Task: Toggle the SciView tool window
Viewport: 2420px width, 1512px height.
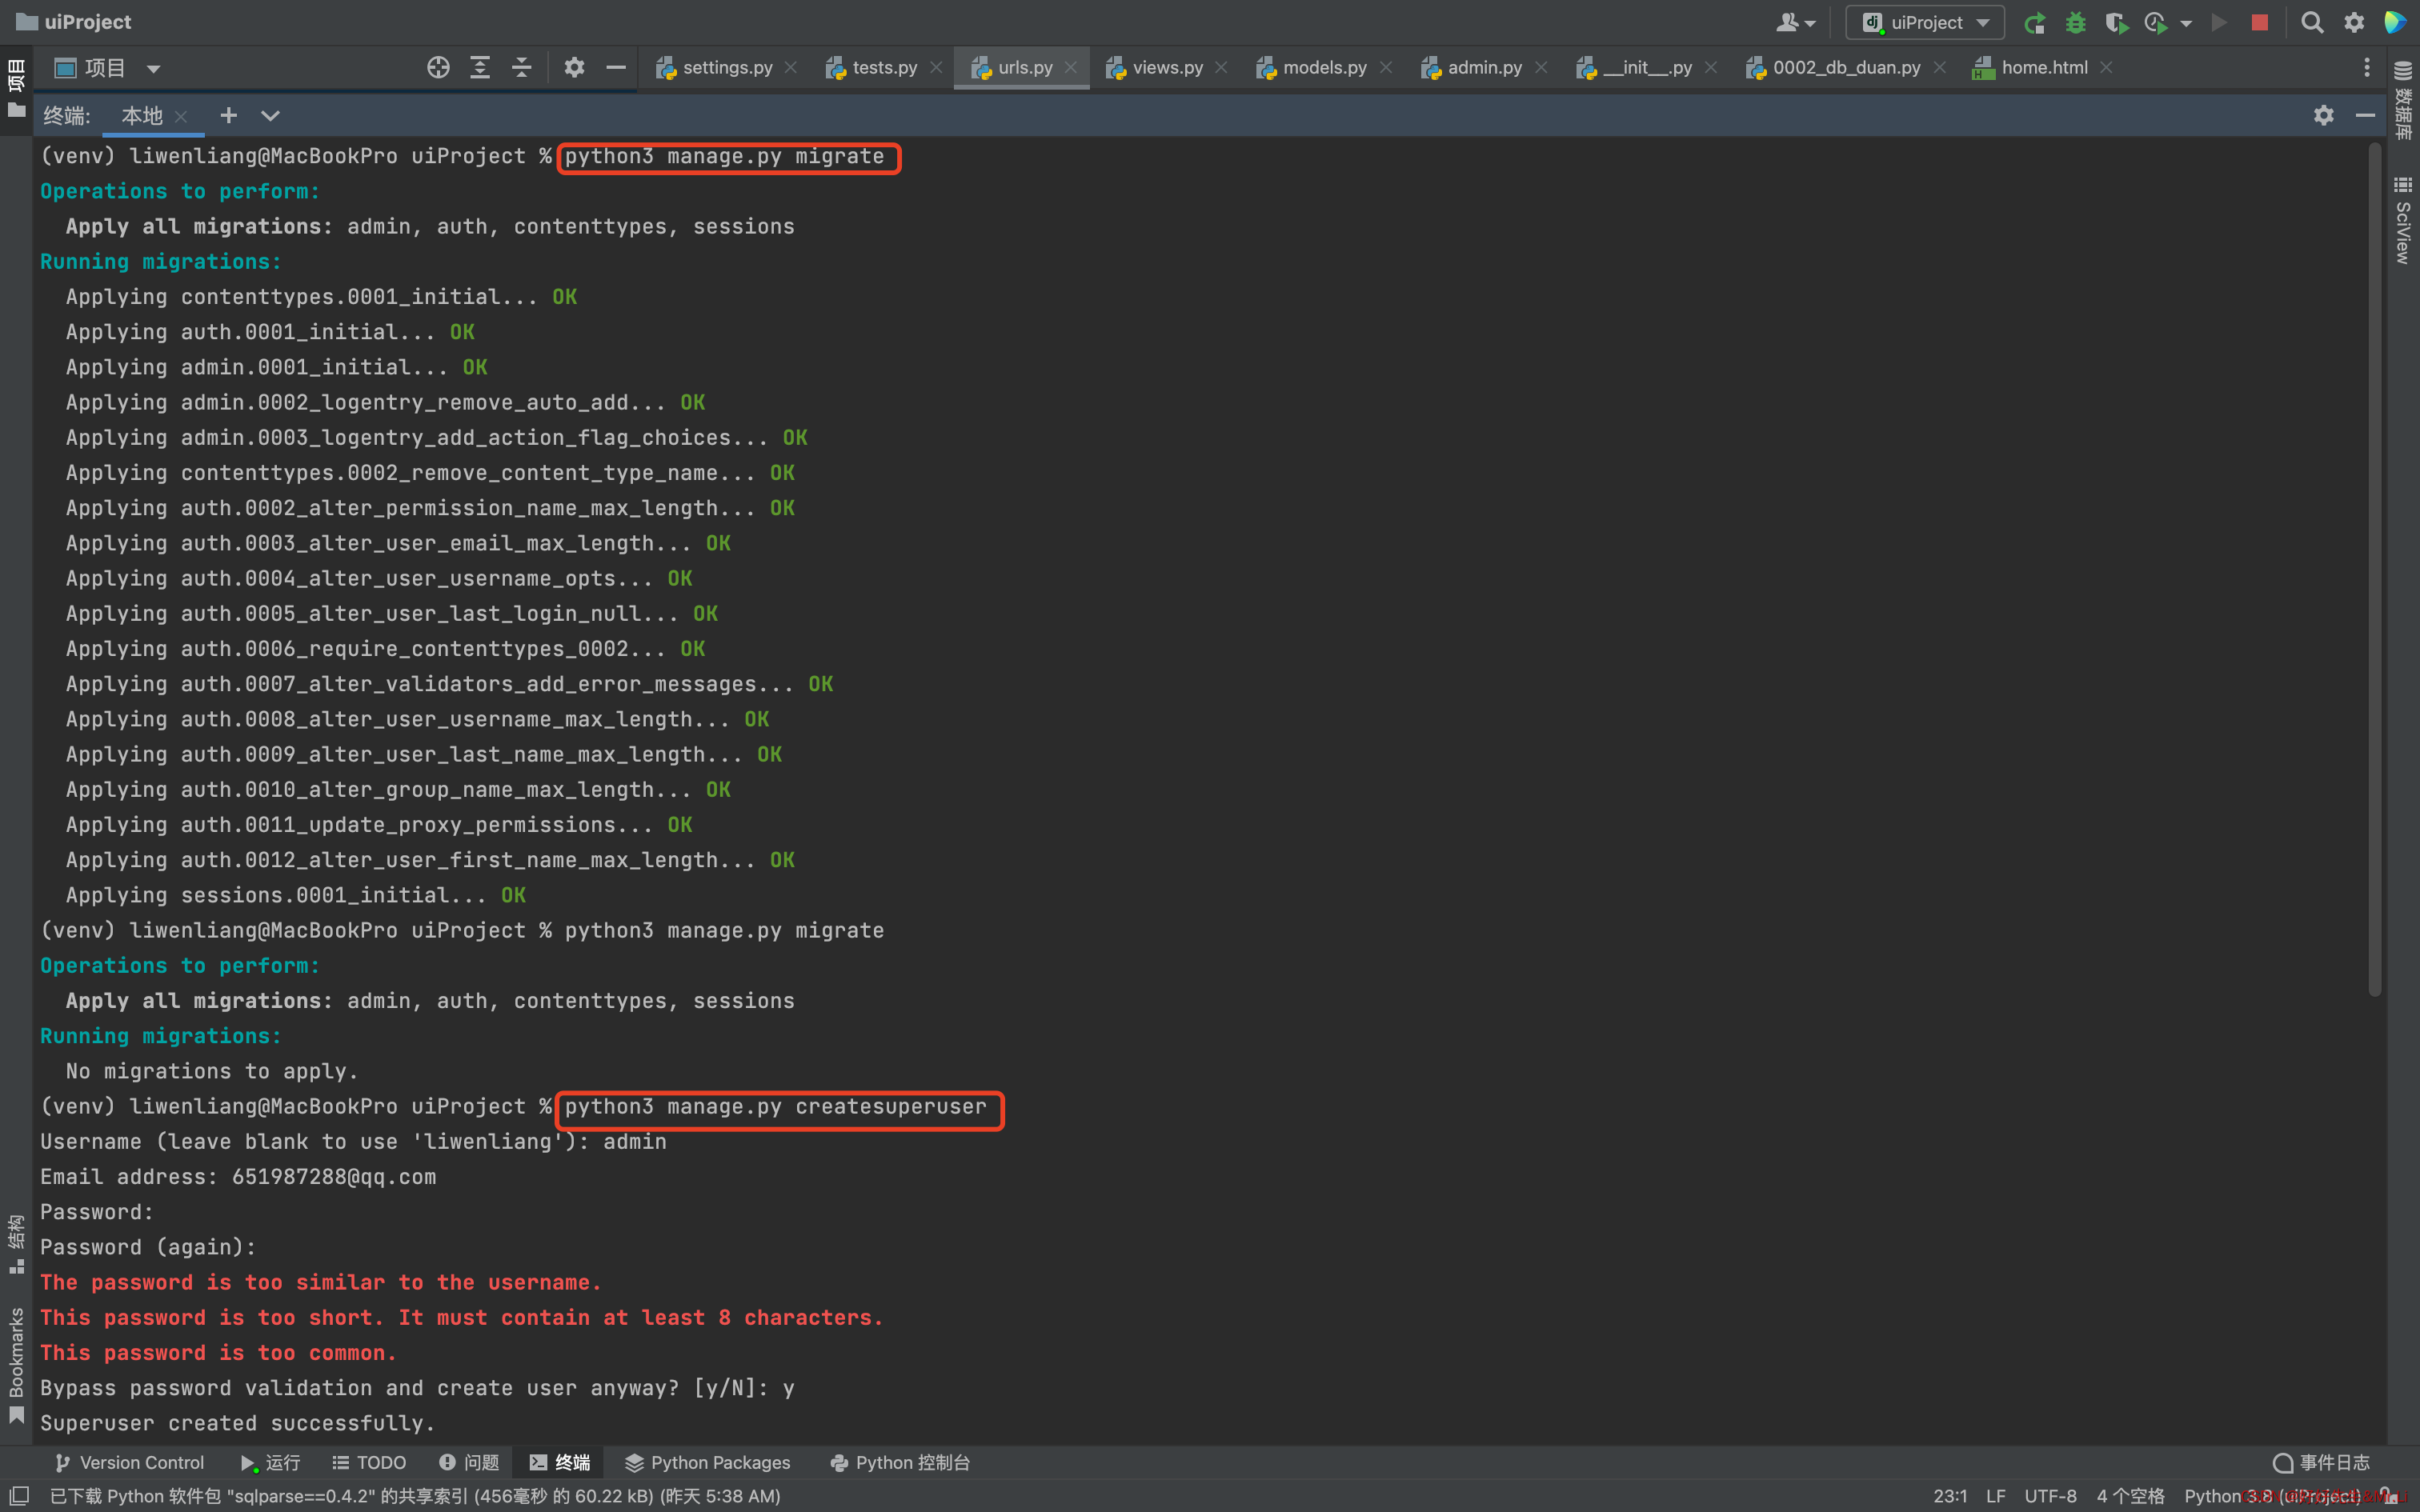Action: [x=2403, y=220]
